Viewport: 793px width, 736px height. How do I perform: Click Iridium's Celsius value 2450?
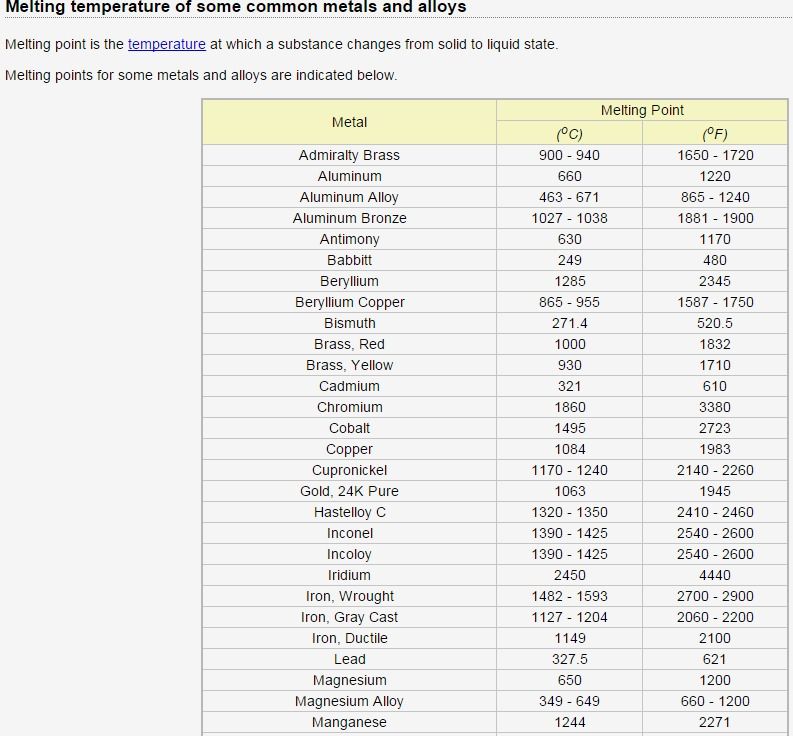[x=569, y=575]
